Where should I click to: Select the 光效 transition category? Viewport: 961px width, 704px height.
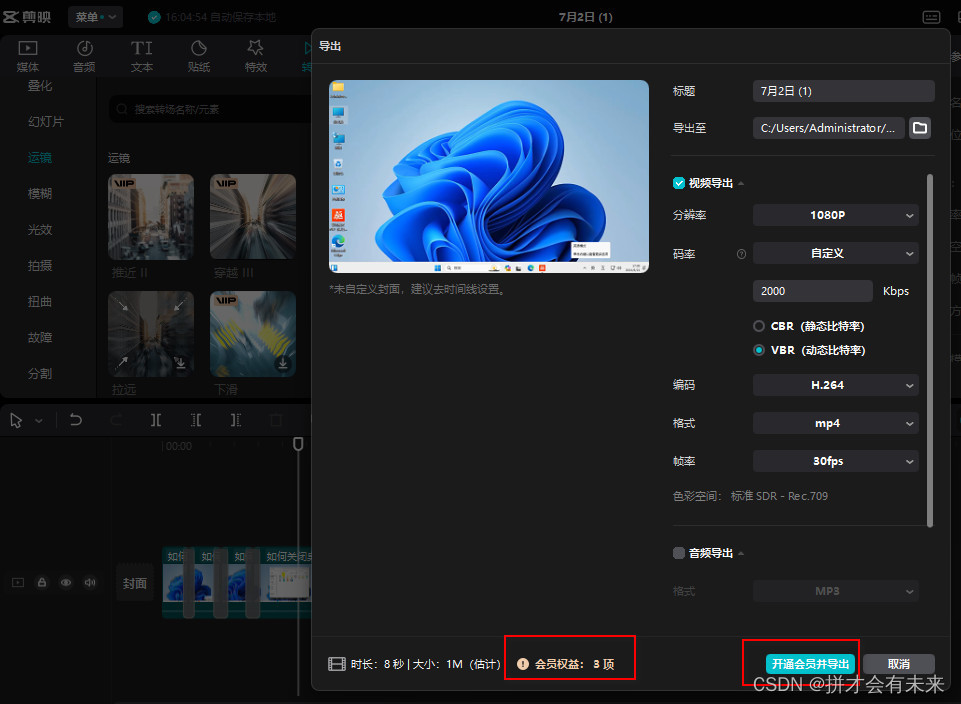[40, 230]
